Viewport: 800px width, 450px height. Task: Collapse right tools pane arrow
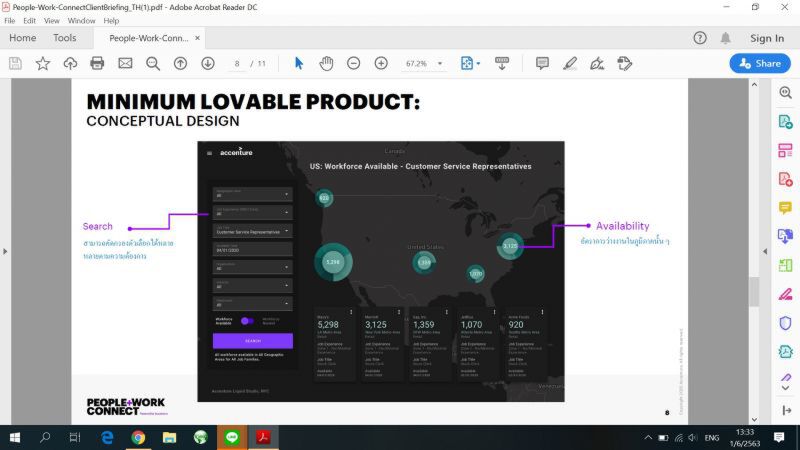click(765, 251)
